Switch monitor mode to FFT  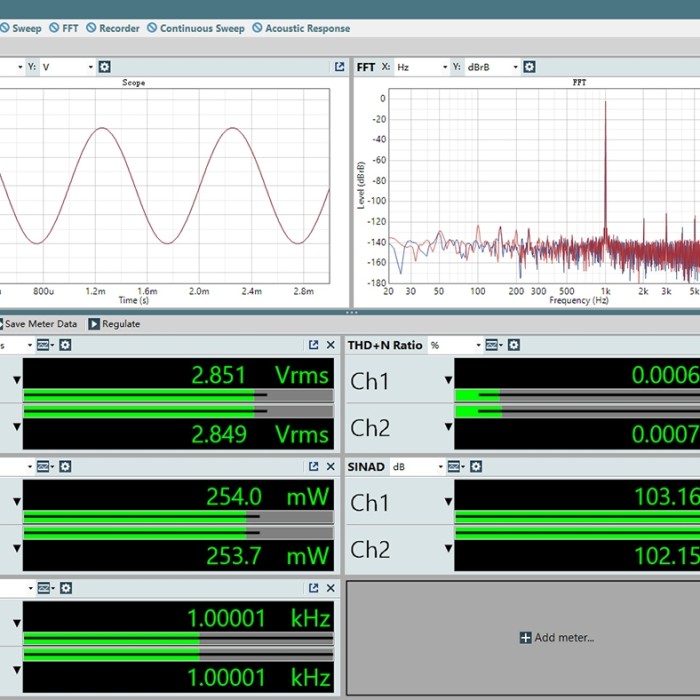(x=63, y=28)
